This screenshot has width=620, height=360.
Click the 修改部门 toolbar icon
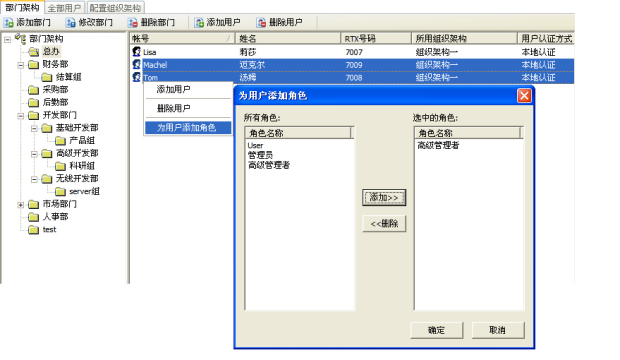tap(70, 23)
